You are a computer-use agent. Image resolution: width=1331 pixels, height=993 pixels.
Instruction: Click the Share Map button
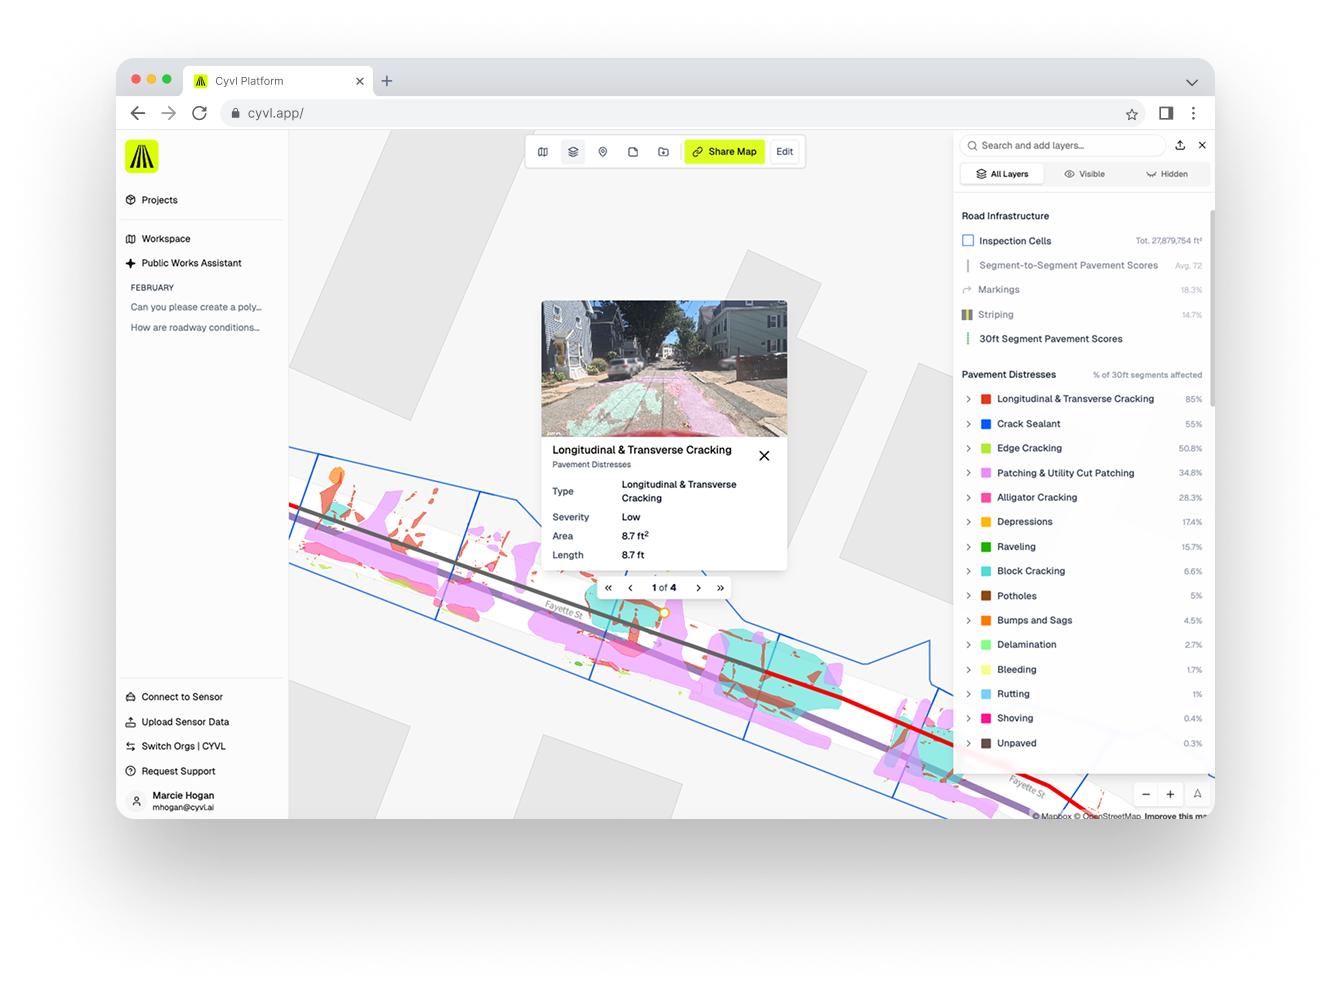click(x=725, y=152)
